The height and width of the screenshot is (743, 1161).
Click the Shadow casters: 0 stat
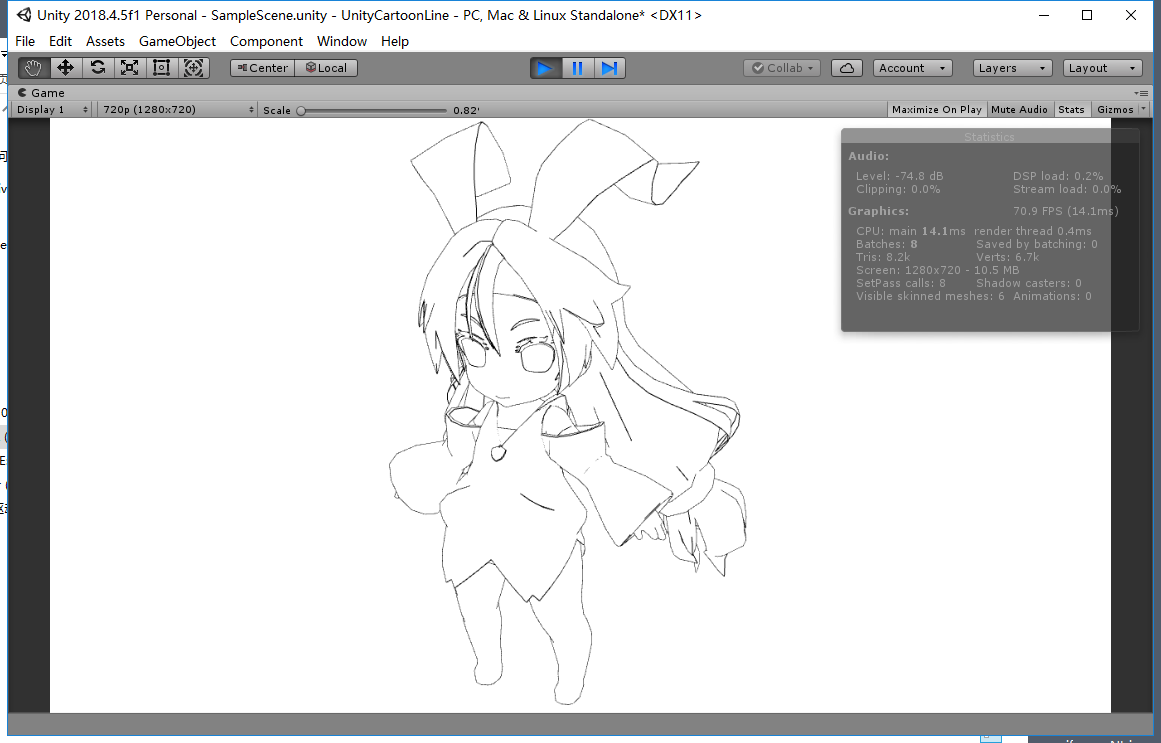1028,283
